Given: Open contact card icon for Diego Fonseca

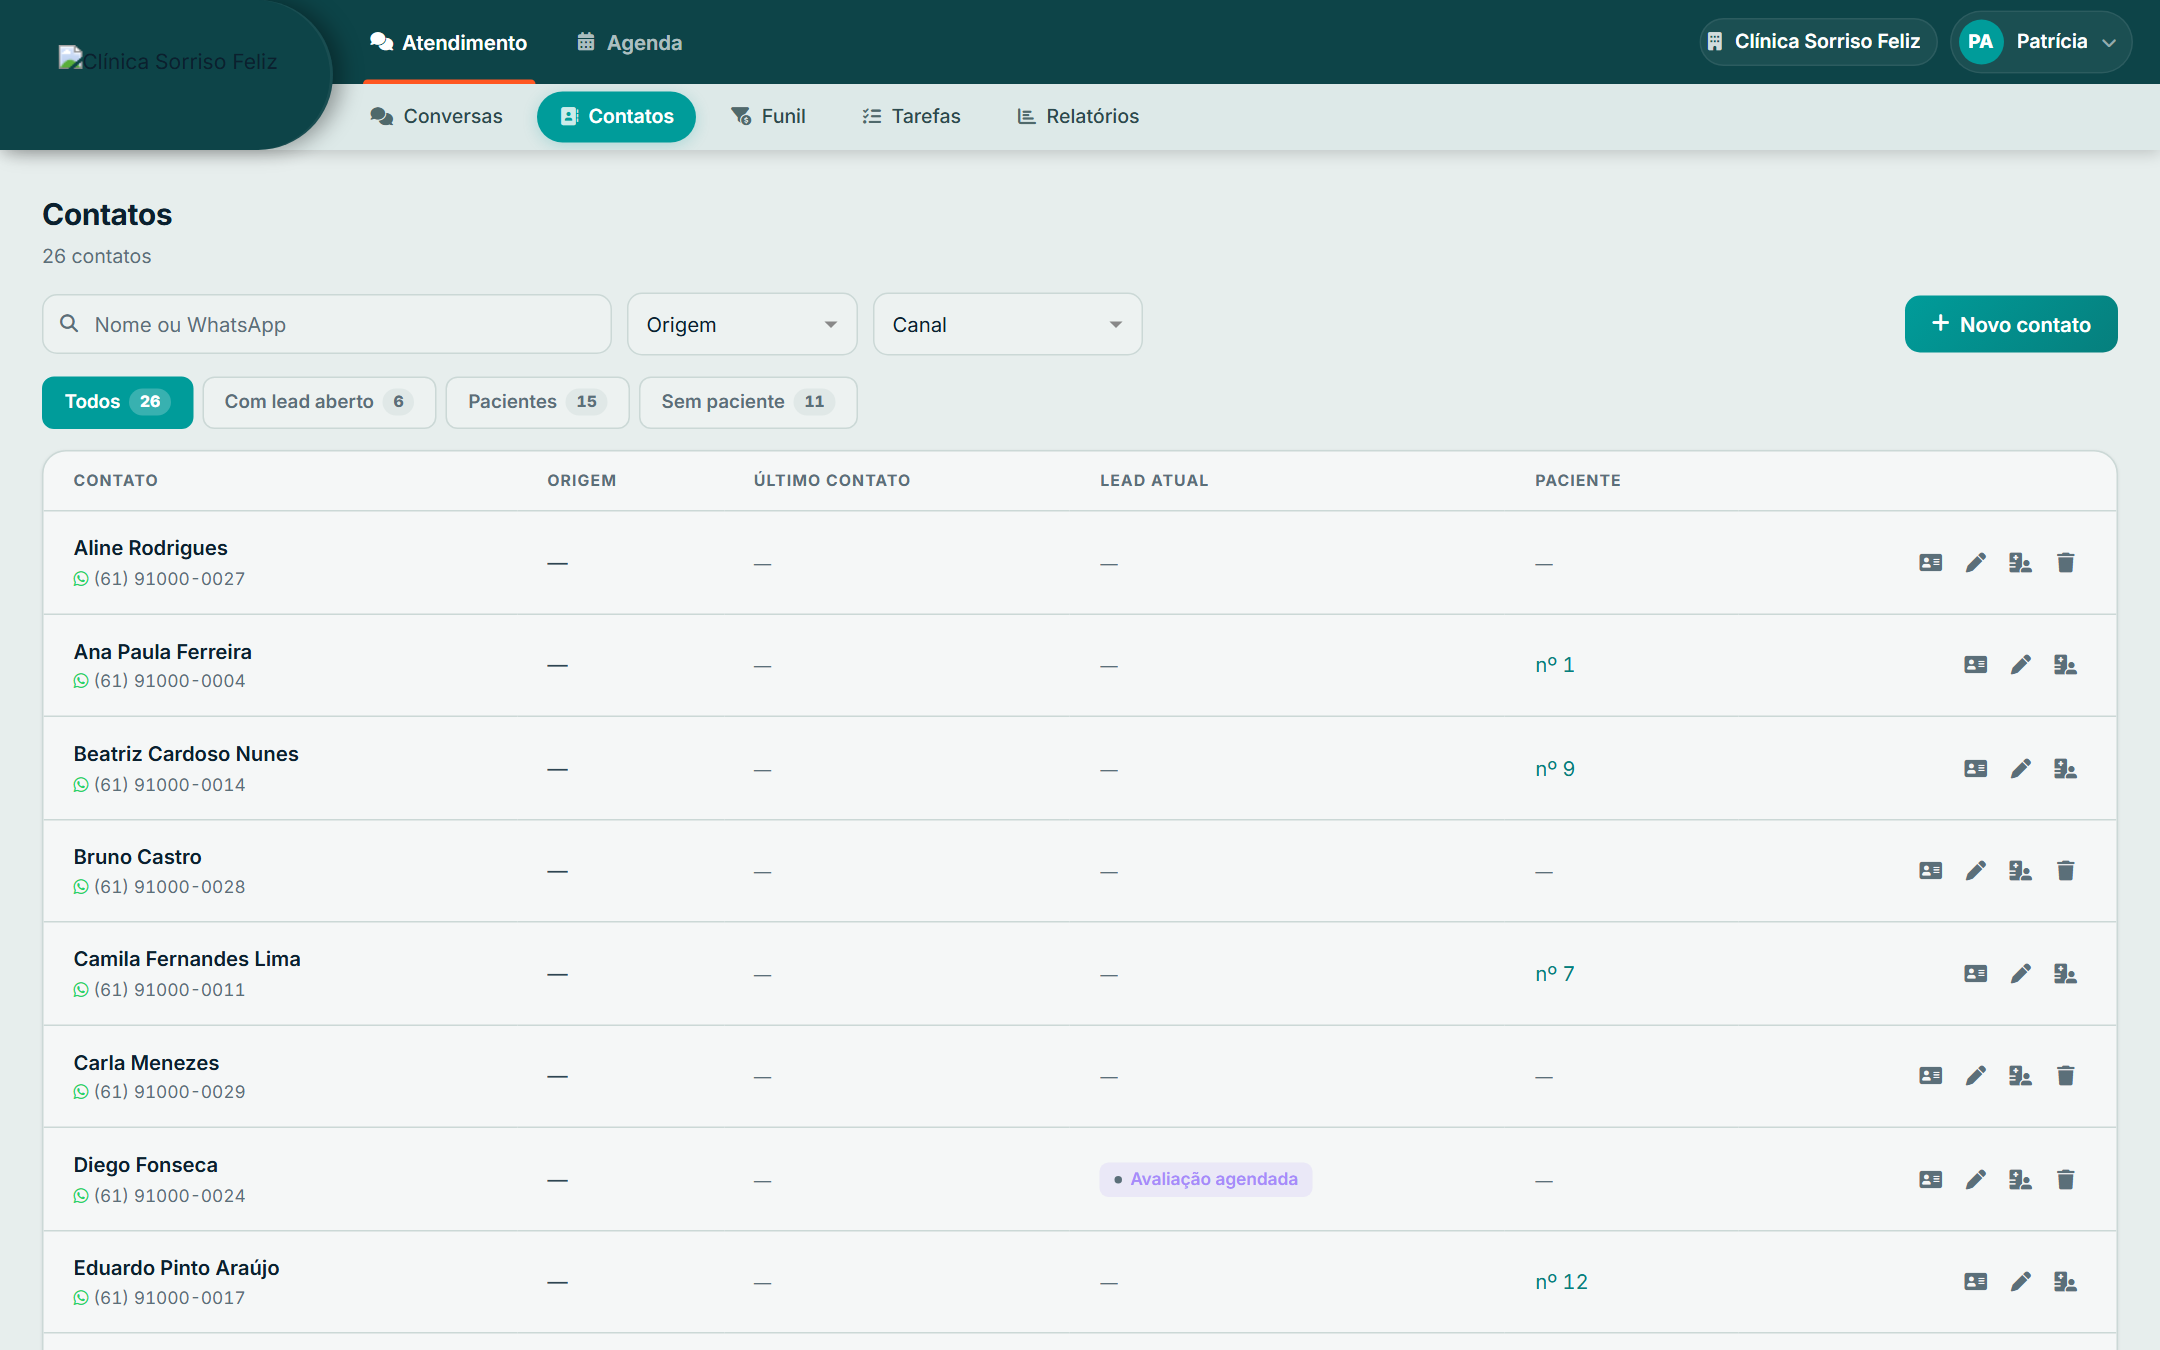Looking at the screenshot, I should pyautogui.click(x=1930, y=1180).
